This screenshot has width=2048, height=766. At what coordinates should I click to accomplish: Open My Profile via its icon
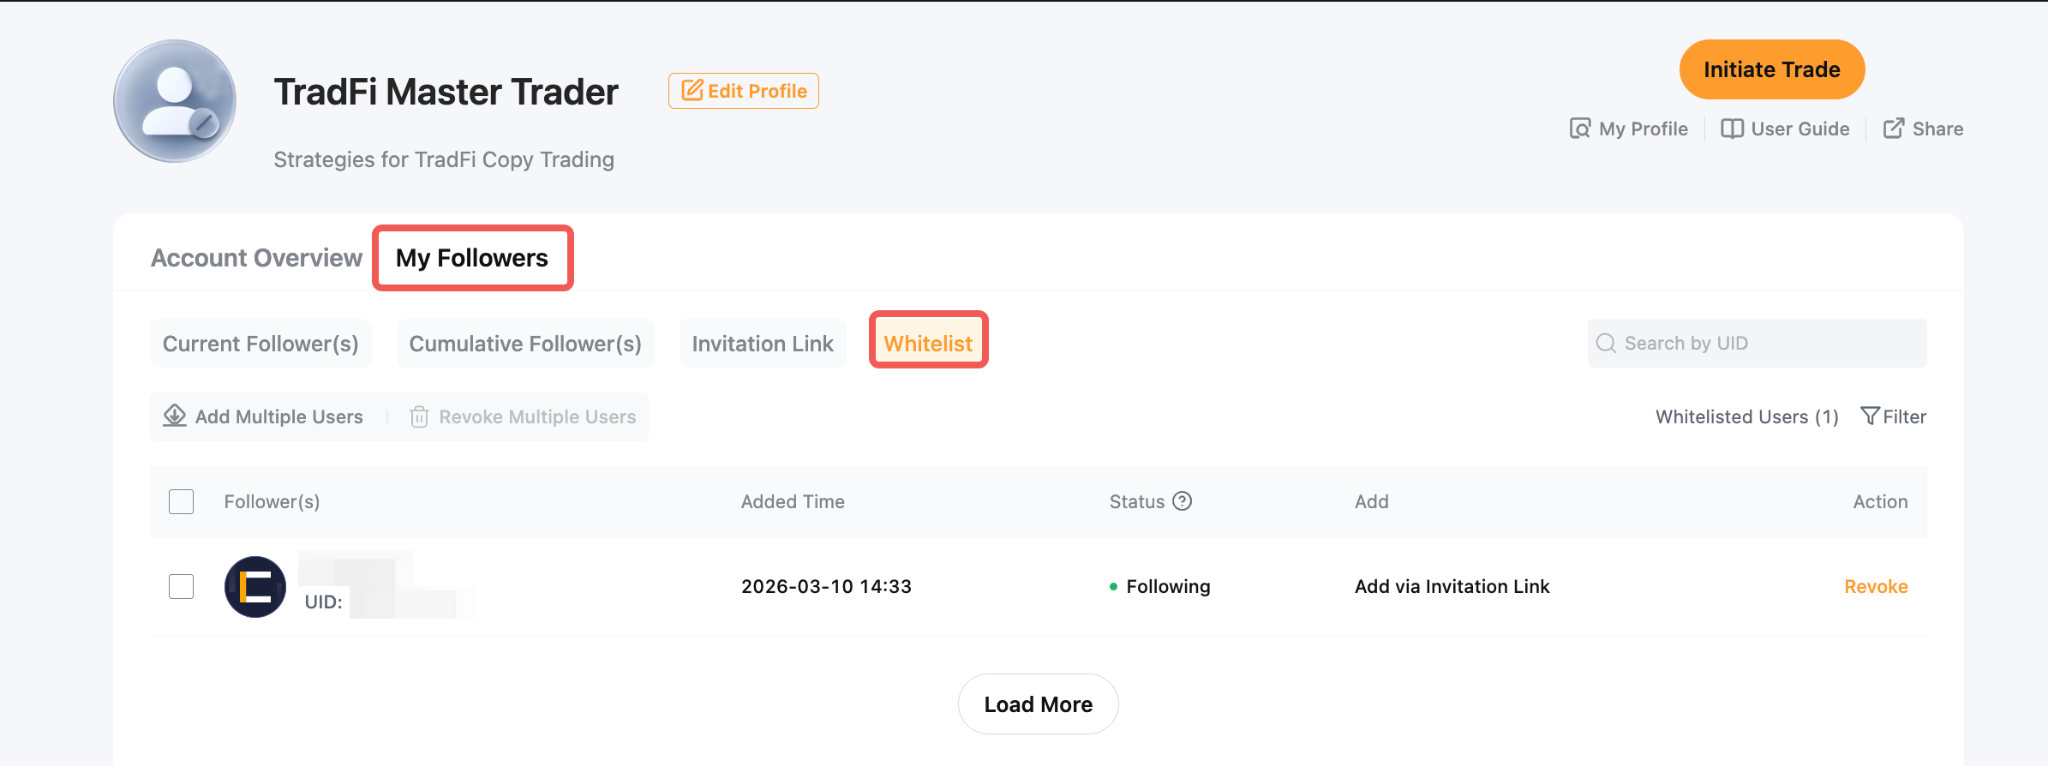(1580, 129)
